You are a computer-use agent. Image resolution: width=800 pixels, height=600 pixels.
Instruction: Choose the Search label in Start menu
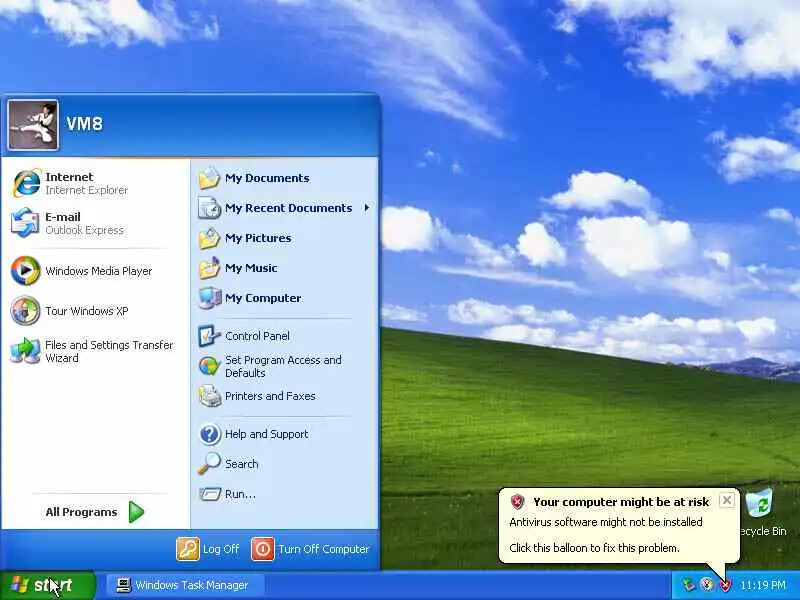pyautogui.click(x=242, y=464)
